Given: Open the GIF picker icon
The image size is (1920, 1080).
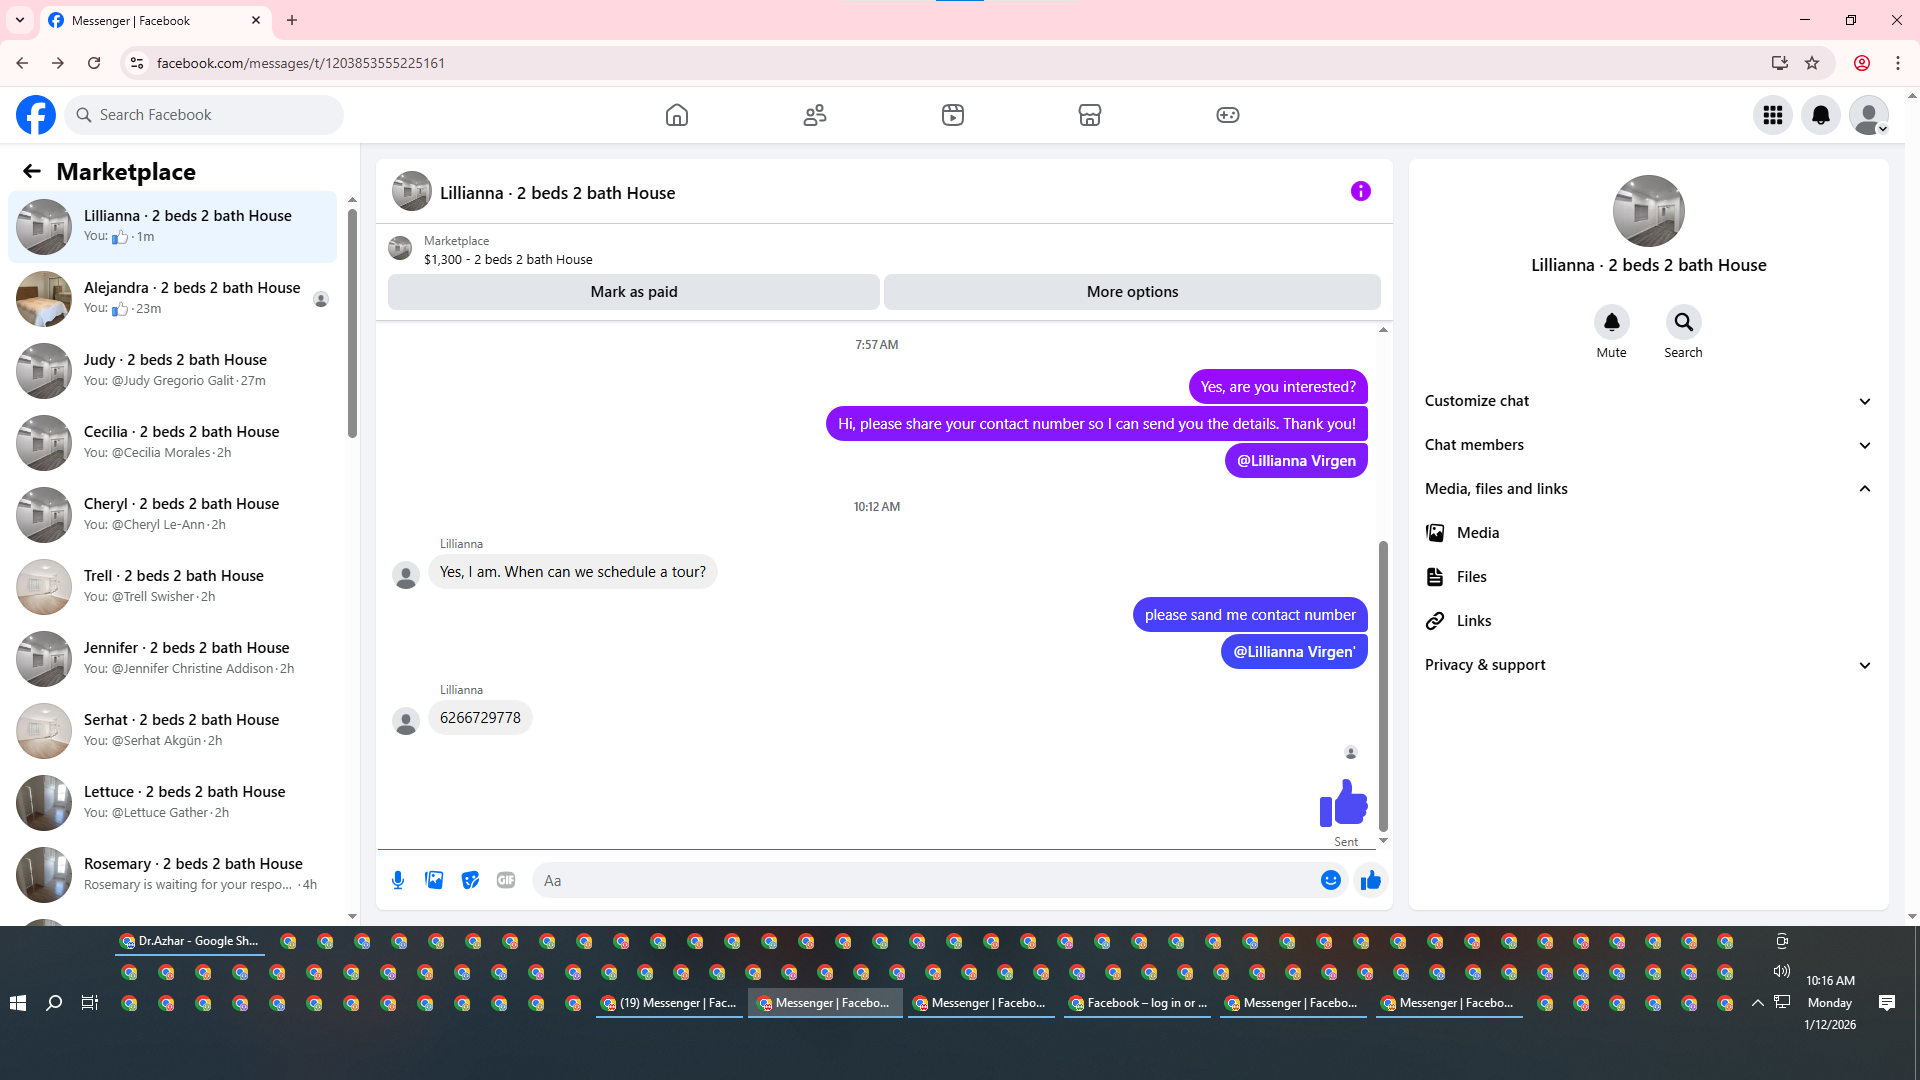Looking at the screenshot, I should [x=506, y=880].
